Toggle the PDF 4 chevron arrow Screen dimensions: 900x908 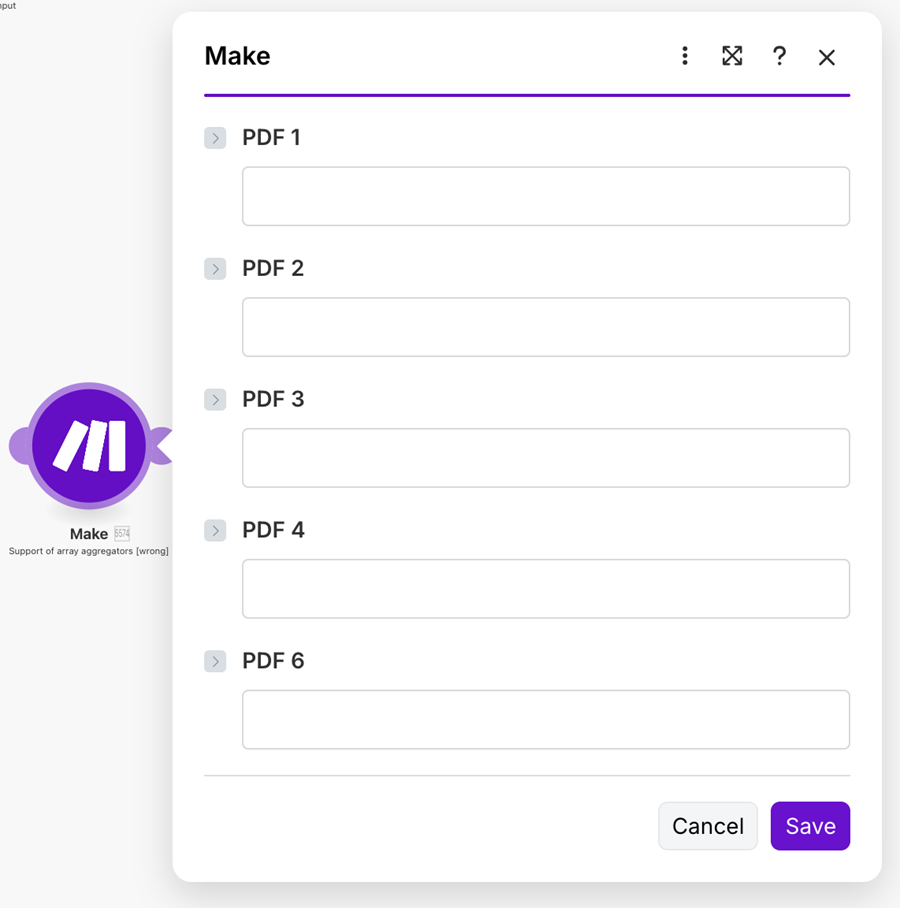[215, 531]
